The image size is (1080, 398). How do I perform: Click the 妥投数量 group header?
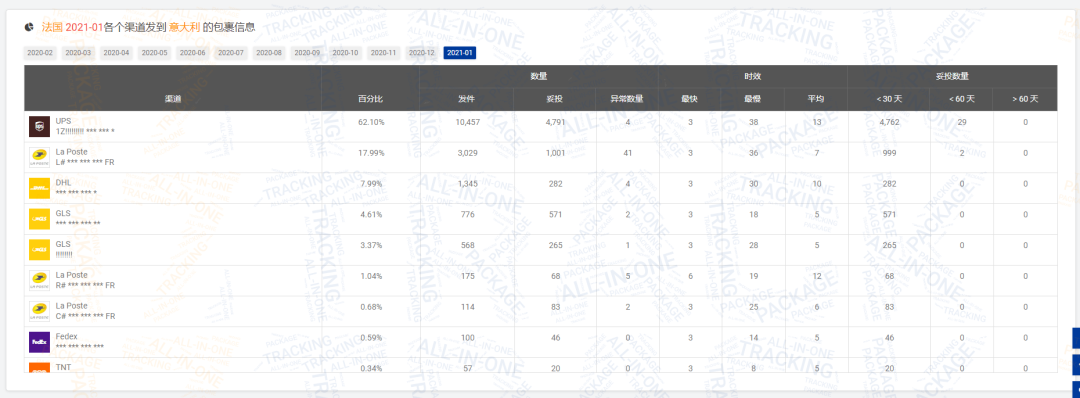coord(953,76)
